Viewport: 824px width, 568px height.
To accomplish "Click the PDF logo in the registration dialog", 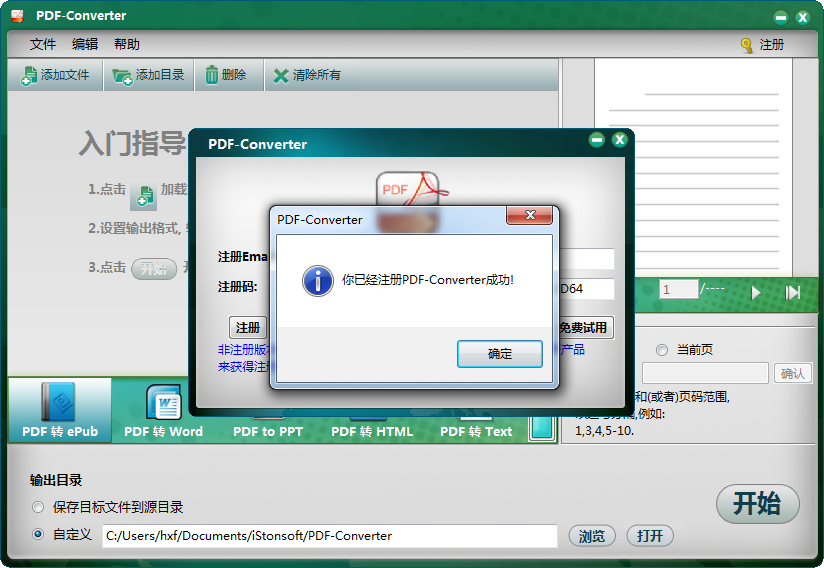I will [412, 189].
